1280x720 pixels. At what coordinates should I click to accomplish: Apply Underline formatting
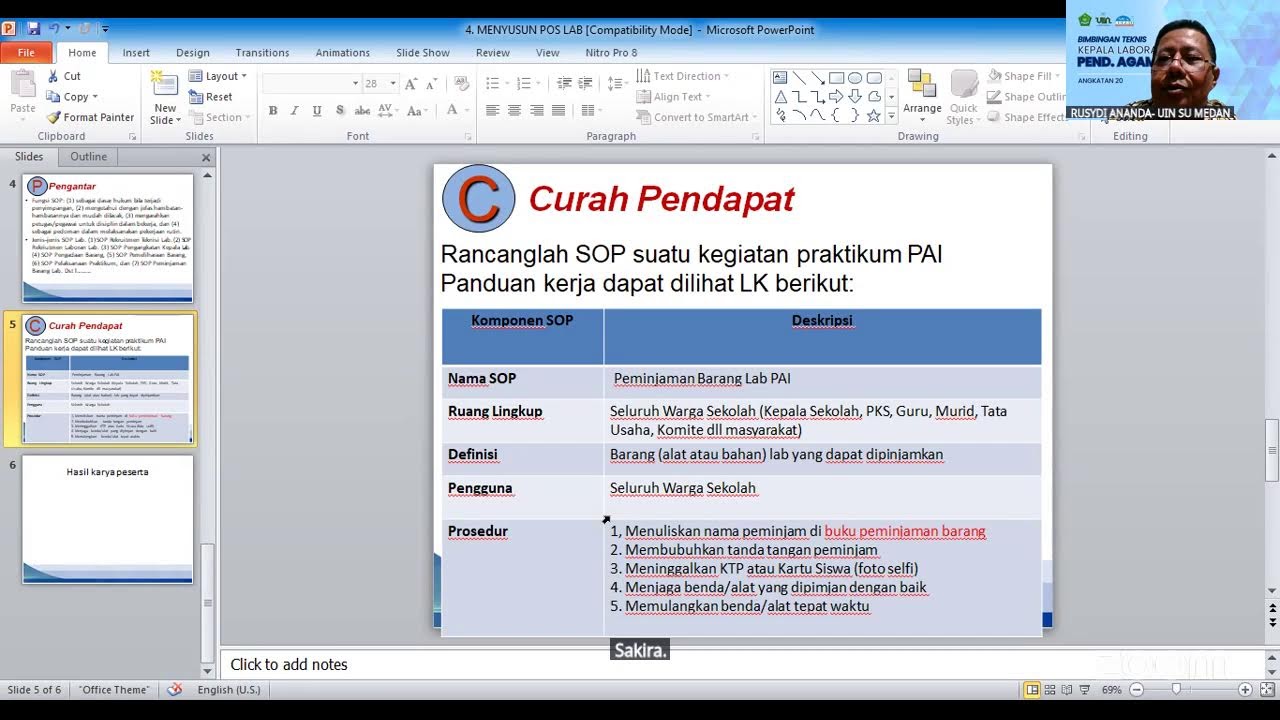coord(317,110)
